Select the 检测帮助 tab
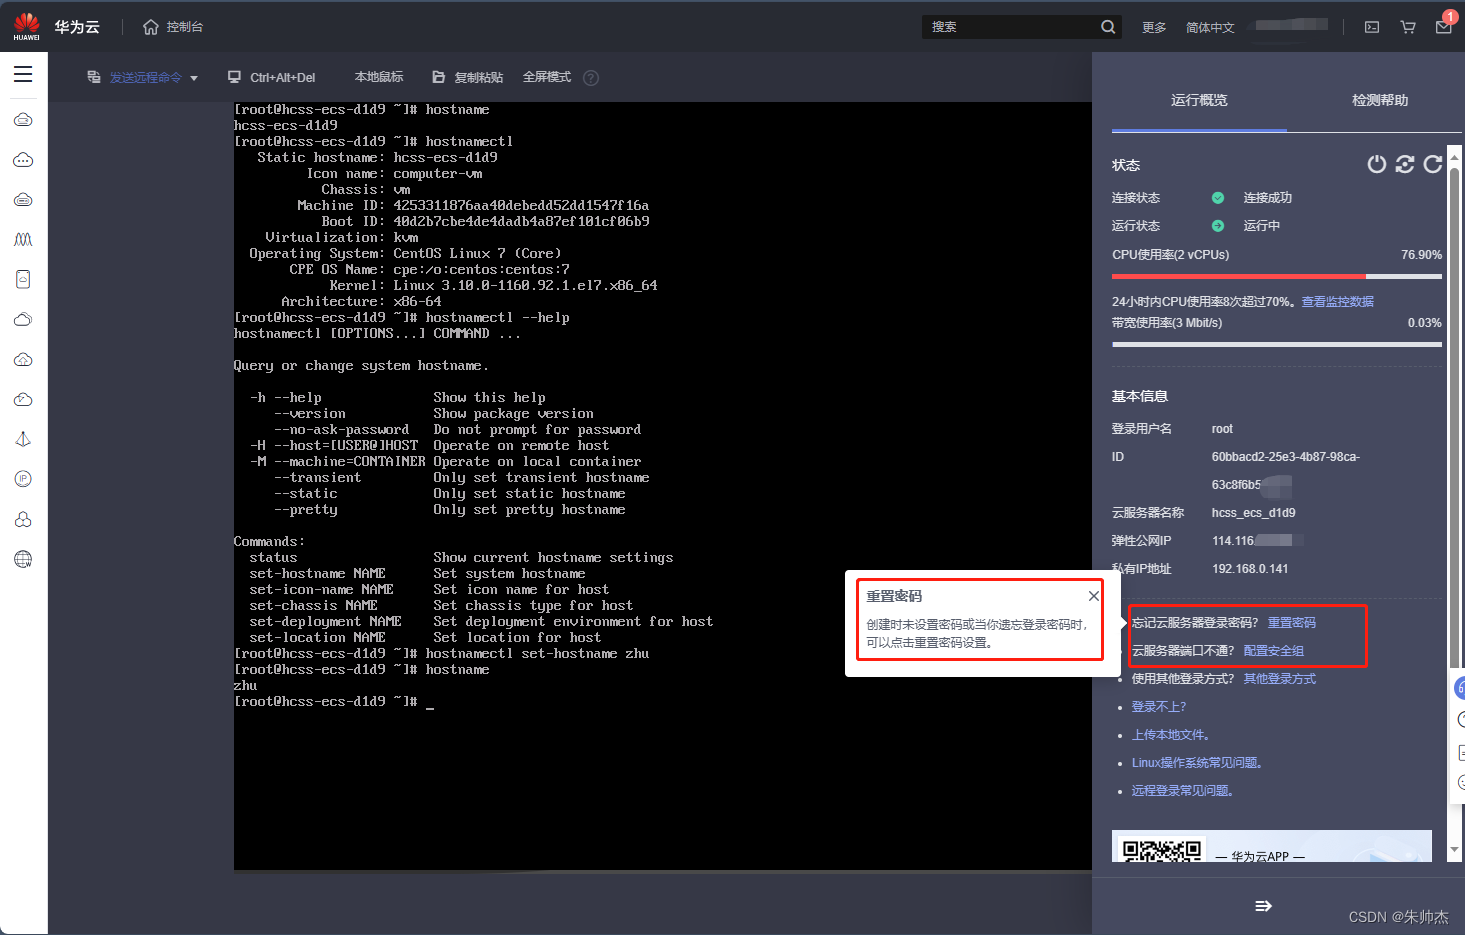1465x935 pixels. [1380, 100]
